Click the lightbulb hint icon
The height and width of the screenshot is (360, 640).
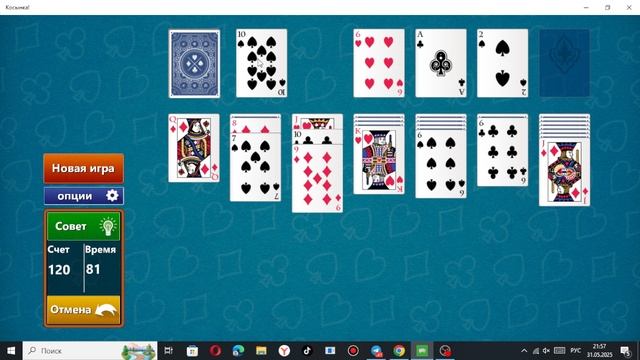(x=107, y=226)
